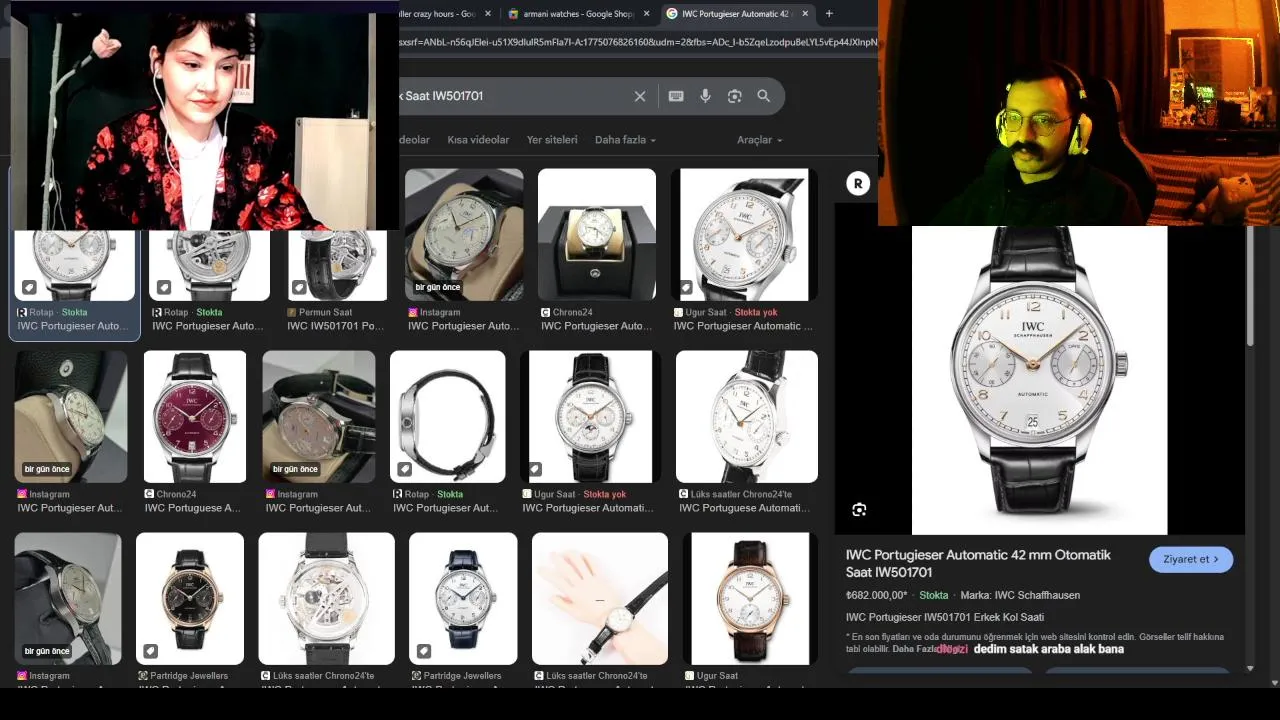The width and height of the screenshot is (1280, 720).
Task: Expand the 'Araçlar' tools dropdown
Action: [760, 140]
